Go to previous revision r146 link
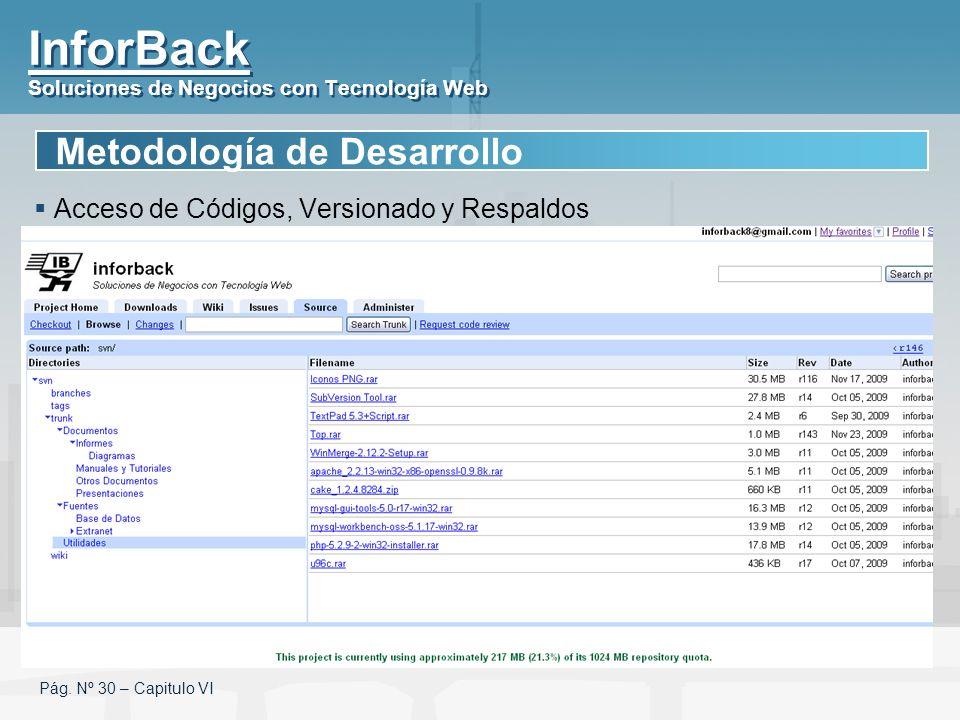The height and width of the screenshot is (720, 960). click(x=907, y=348)
